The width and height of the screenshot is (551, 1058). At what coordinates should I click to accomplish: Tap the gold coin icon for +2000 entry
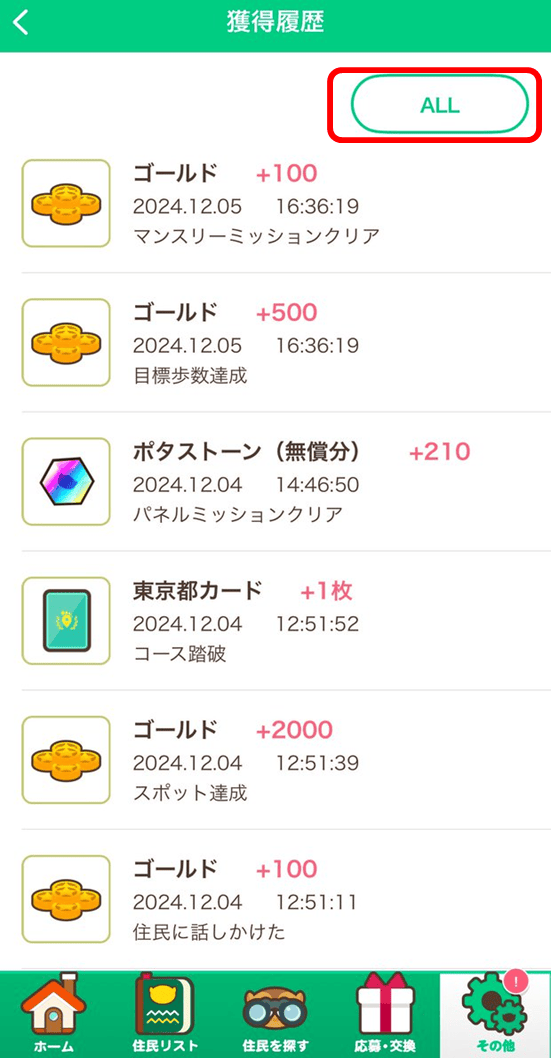(66, 759)
